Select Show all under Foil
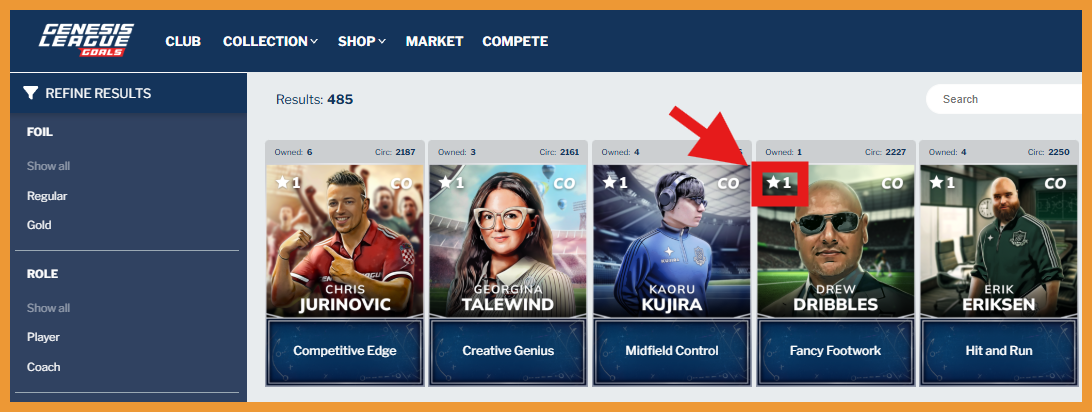 pyautogui.click(x=48, y=166)
